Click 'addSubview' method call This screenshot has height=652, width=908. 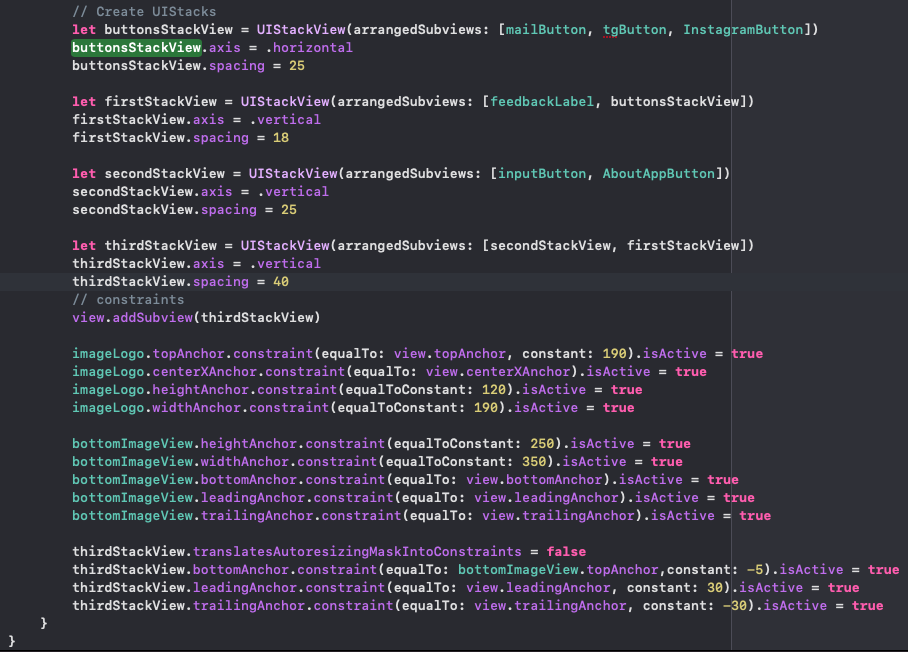[153, 317]
